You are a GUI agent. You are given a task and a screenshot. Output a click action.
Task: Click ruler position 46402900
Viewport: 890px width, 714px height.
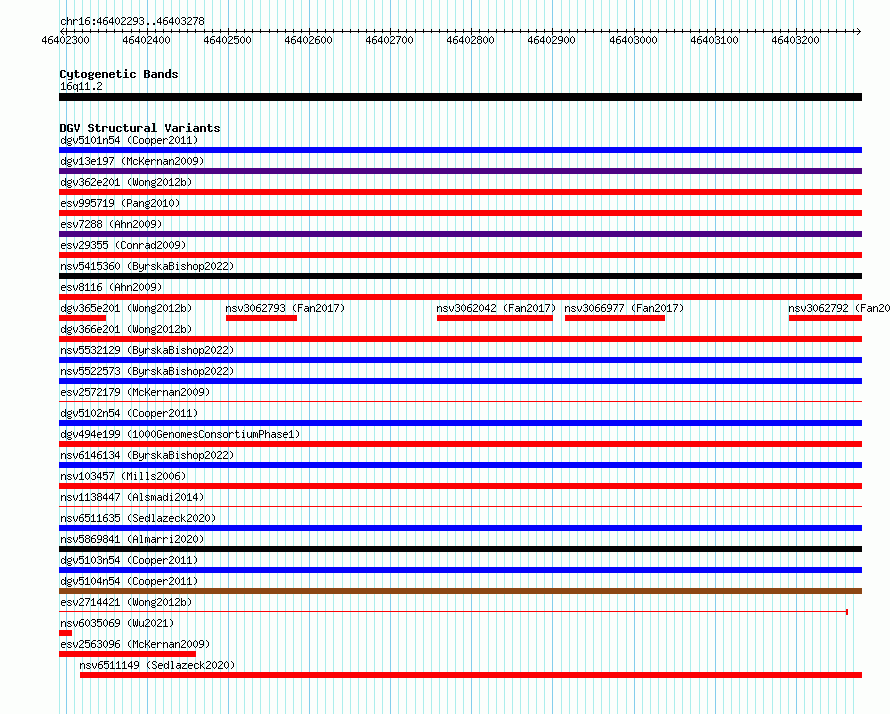click(x=551, y=40)
